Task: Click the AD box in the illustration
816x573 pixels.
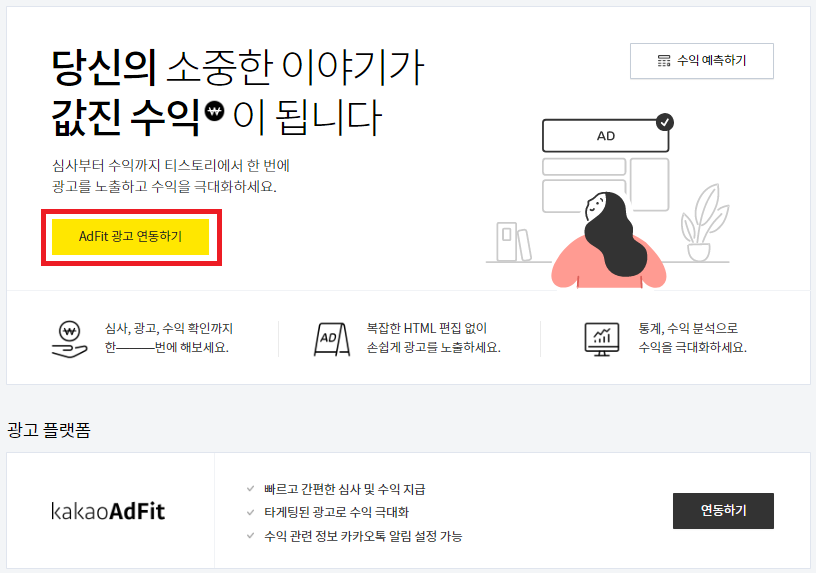Action: [605, 136]
